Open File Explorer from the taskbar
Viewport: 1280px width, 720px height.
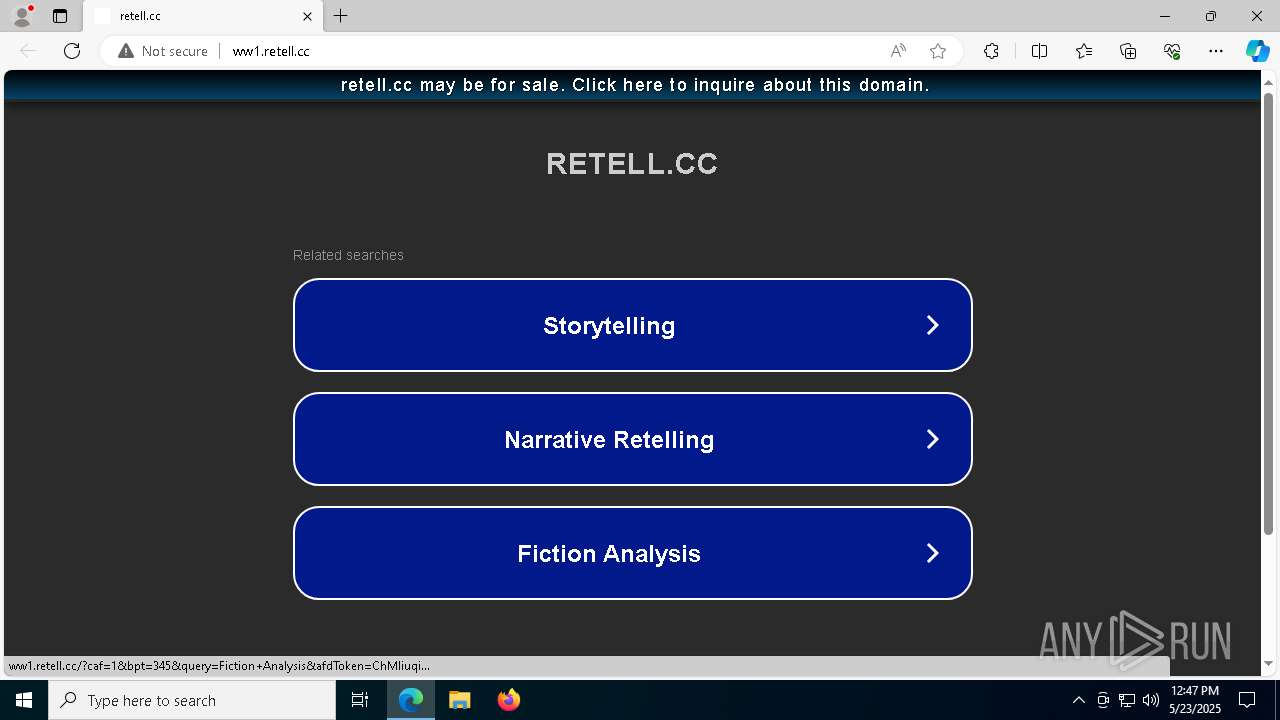click(460, 700)
